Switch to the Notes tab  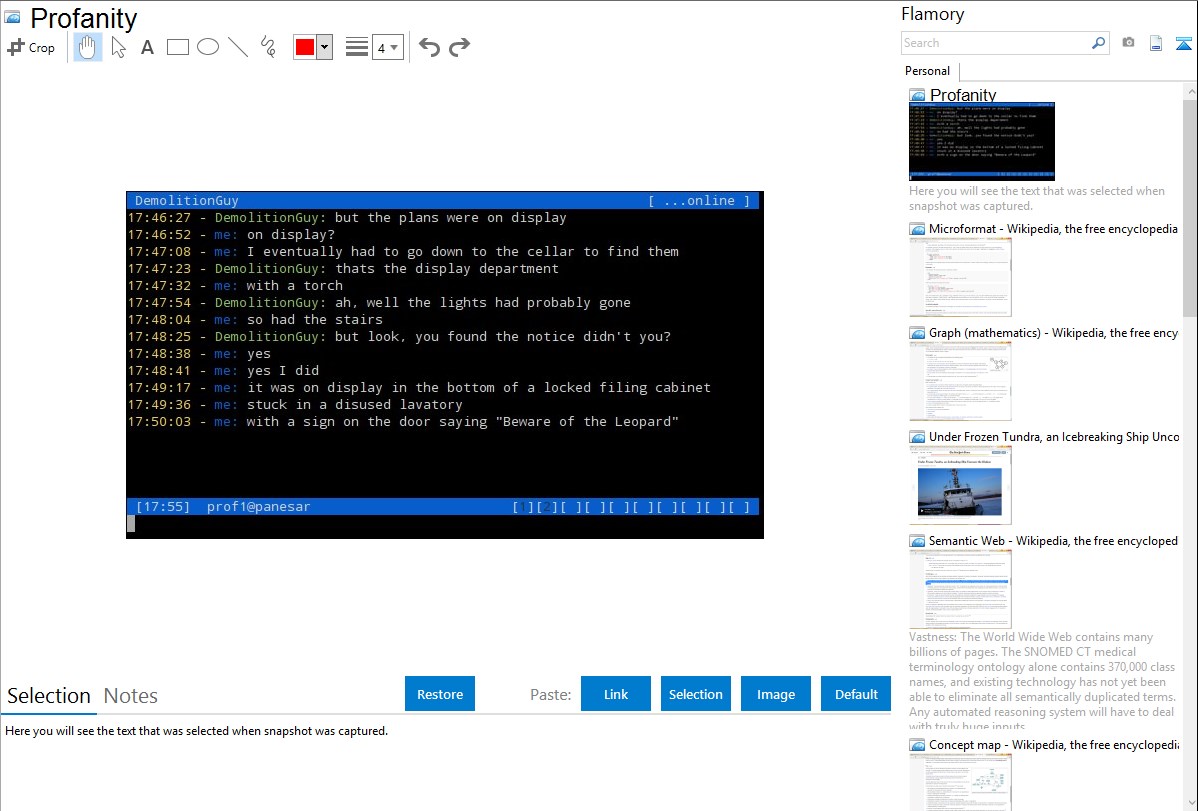(x=130, y=696)
